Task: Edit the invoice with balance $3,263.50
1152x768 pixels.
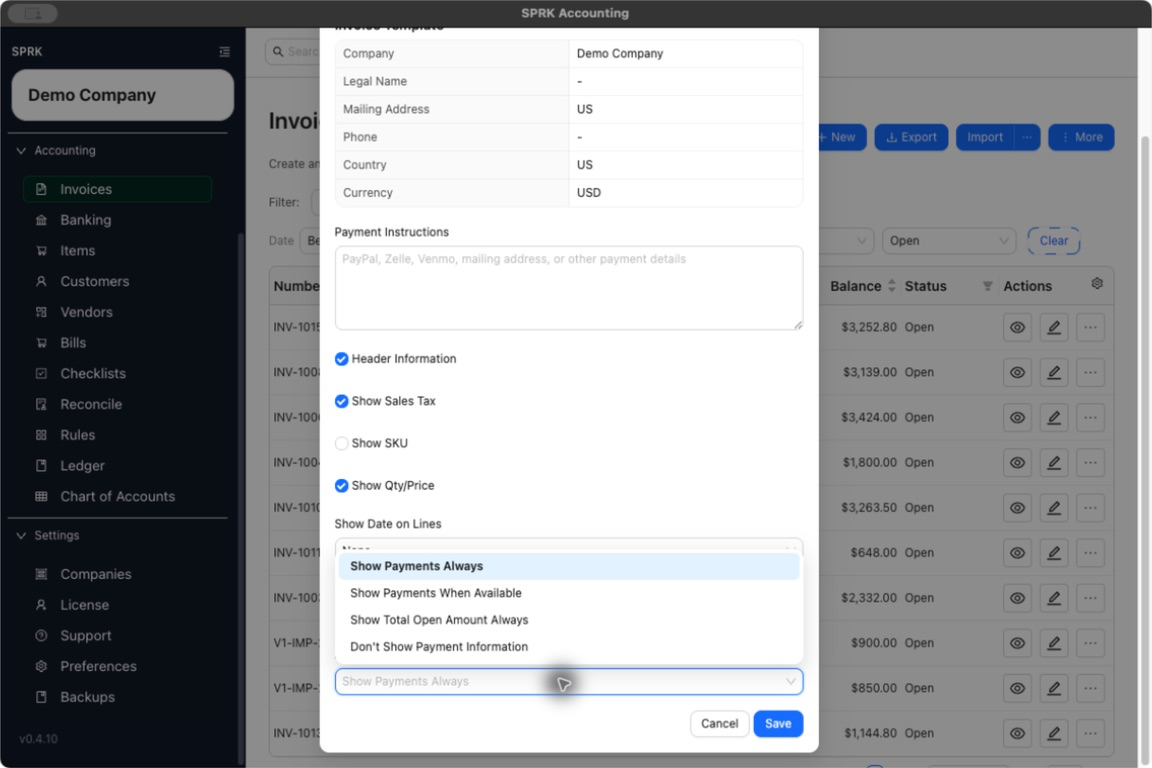Action: (1054, 508)
